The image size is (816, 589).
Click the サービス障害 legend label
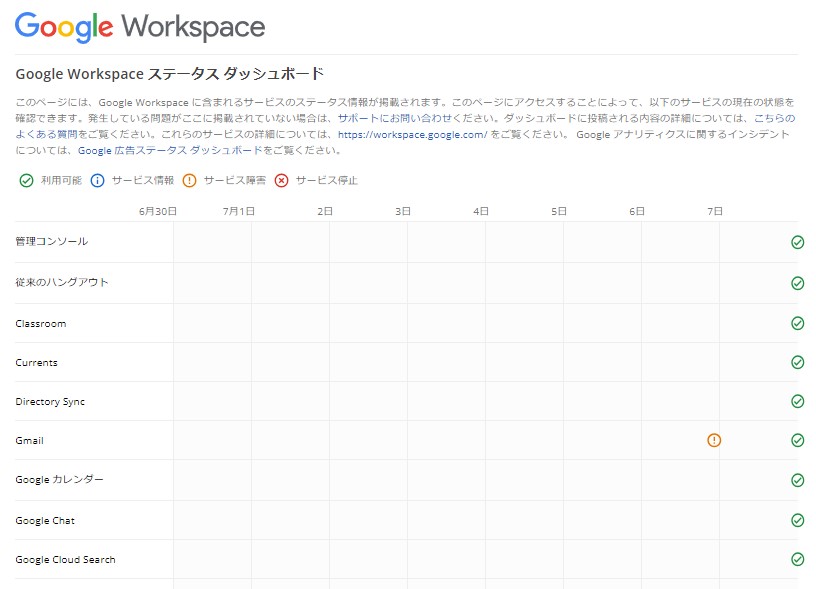(235, 181)
